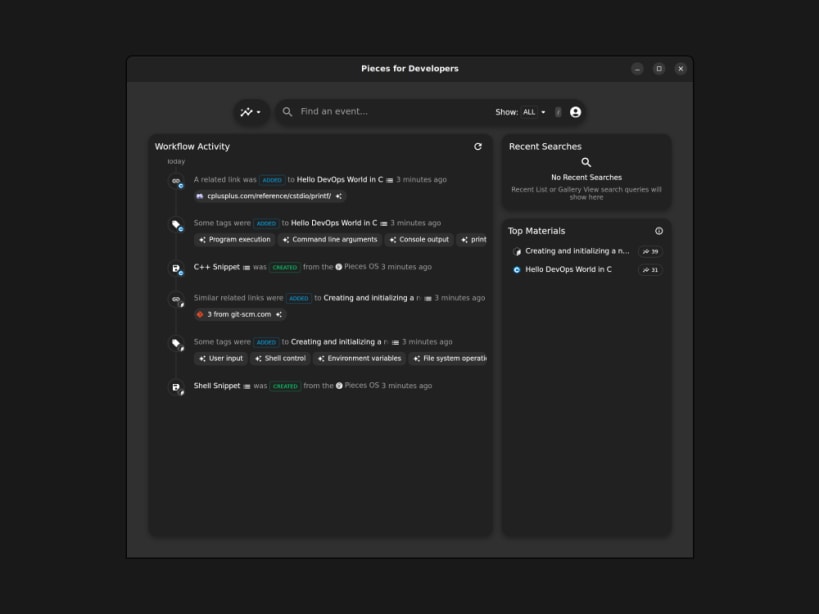Click the sparkle icon next to the cplusplus link
Image resolution: width=819 pixels, height=614 pixels.
click(338, 196)
